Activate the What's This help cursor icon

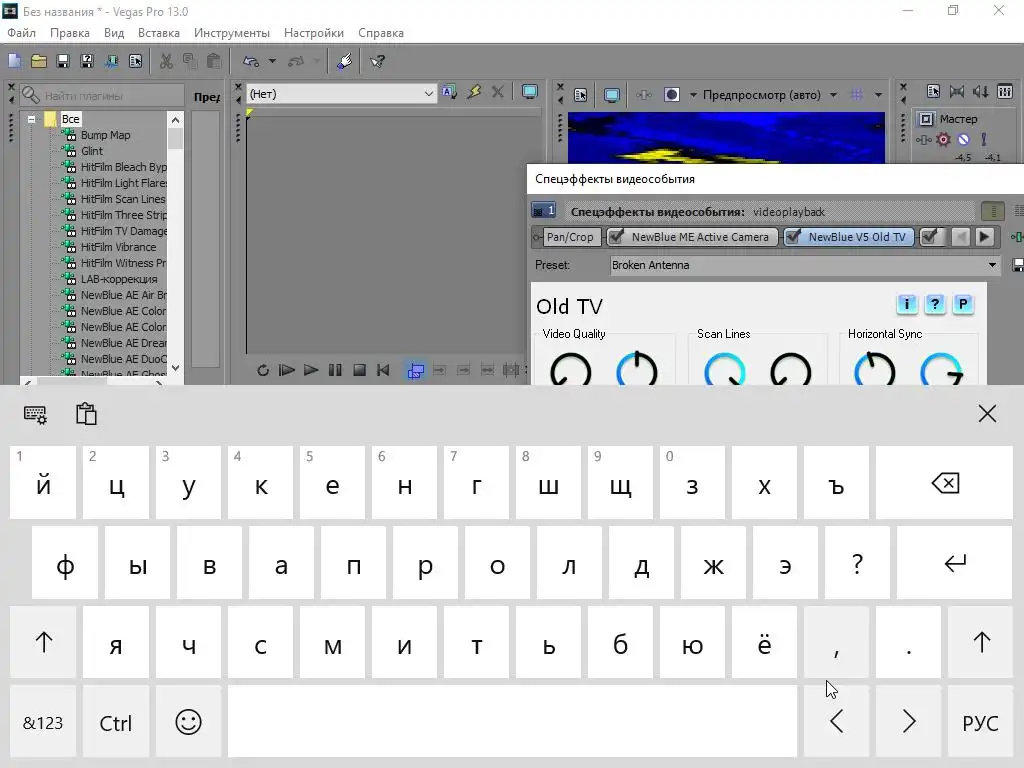click(377, 61)
